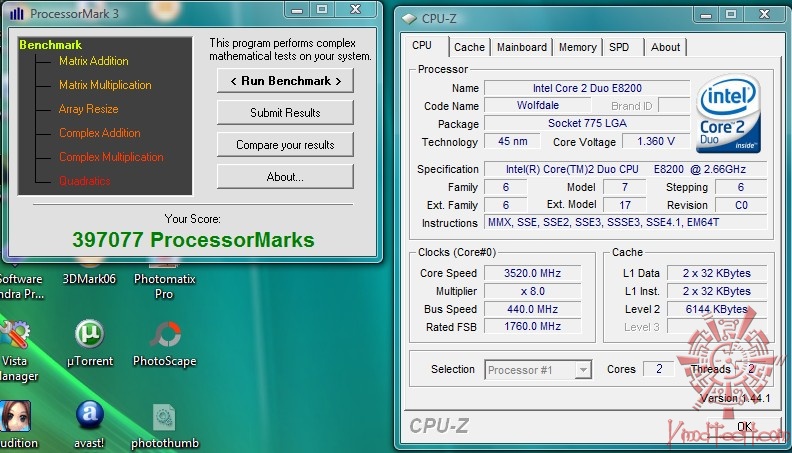The width and height of the screenshot is (792, 453).
Task: Click the Multiplier value x 8.0
Action: coord(532,291)
